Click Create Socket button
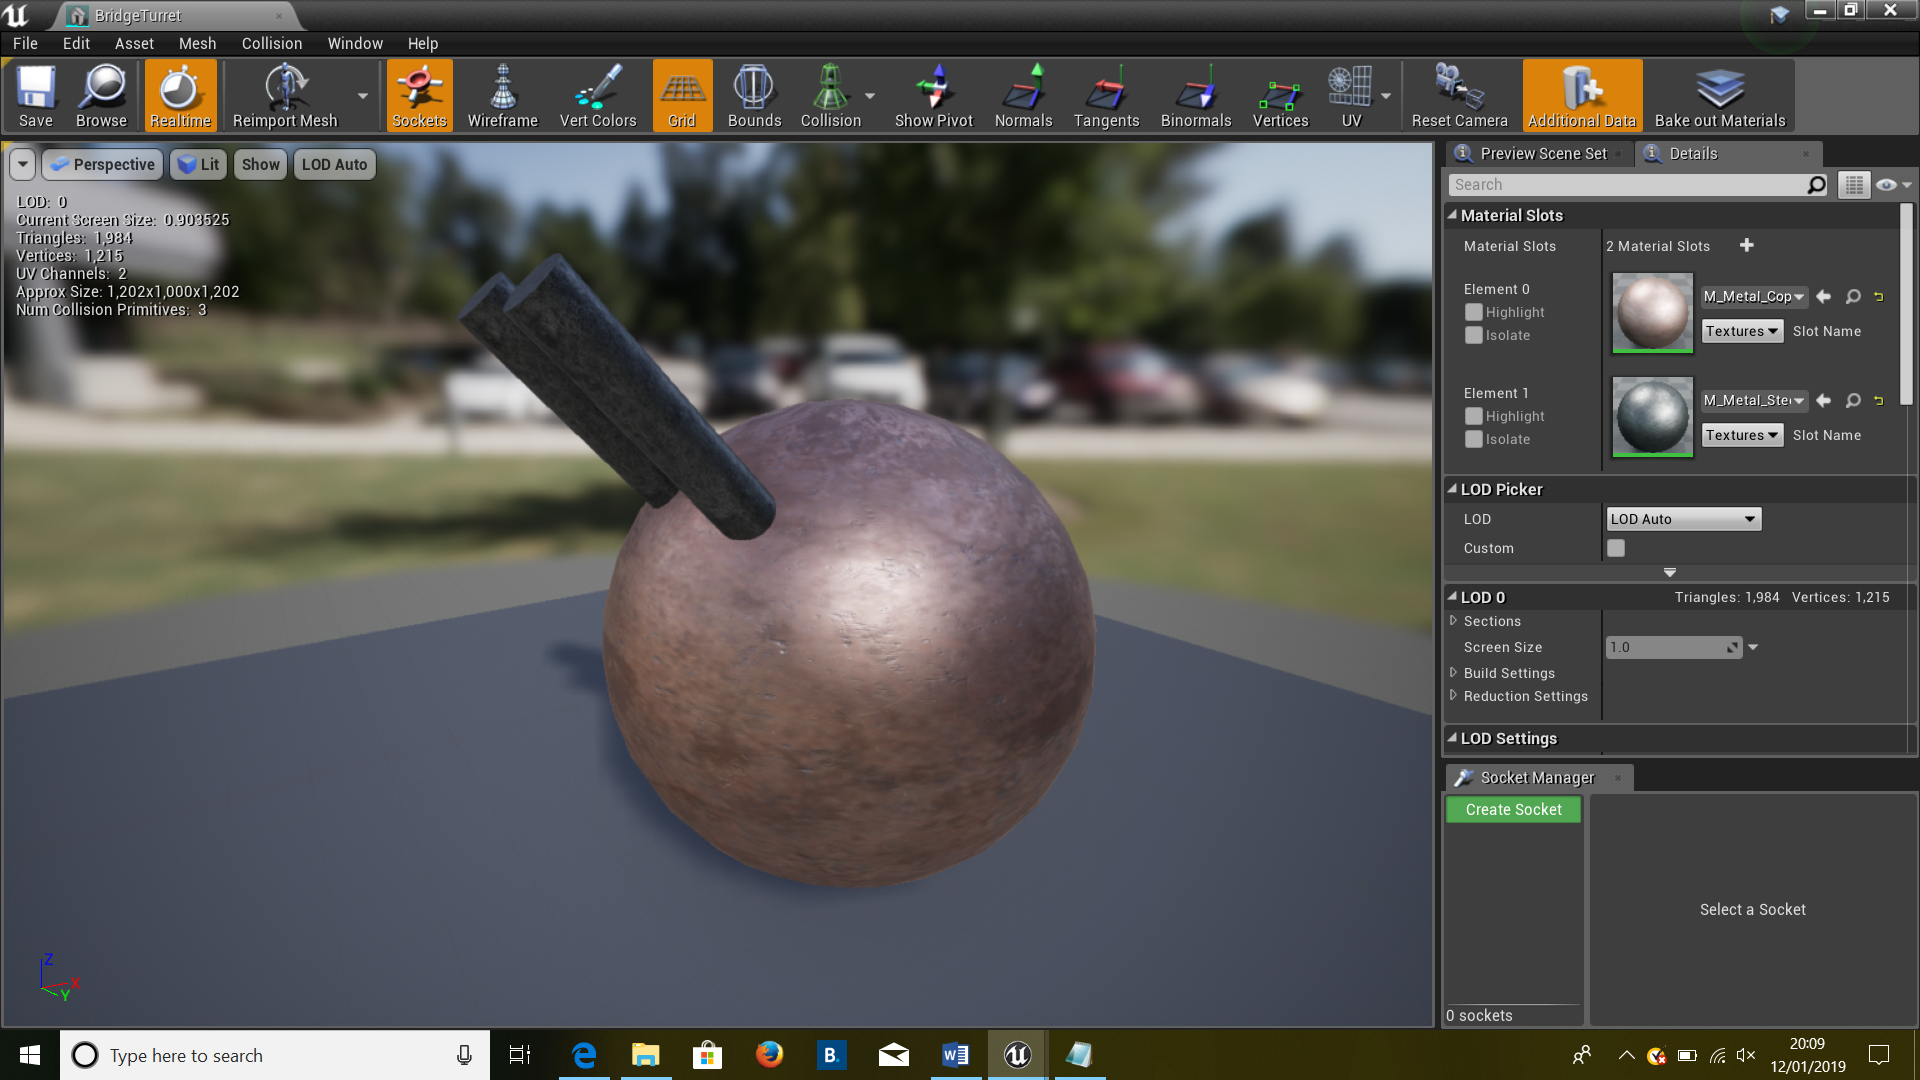 click(x=1513, y=809)
